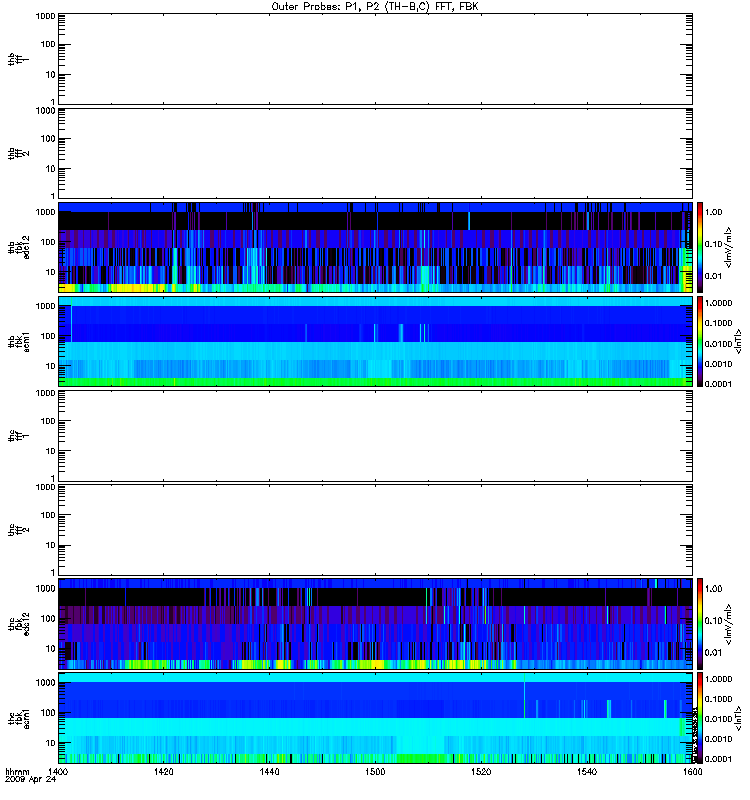Click the '1400' time axis label
The height and width of the screenshot is (800, 750).
[58, 771]
